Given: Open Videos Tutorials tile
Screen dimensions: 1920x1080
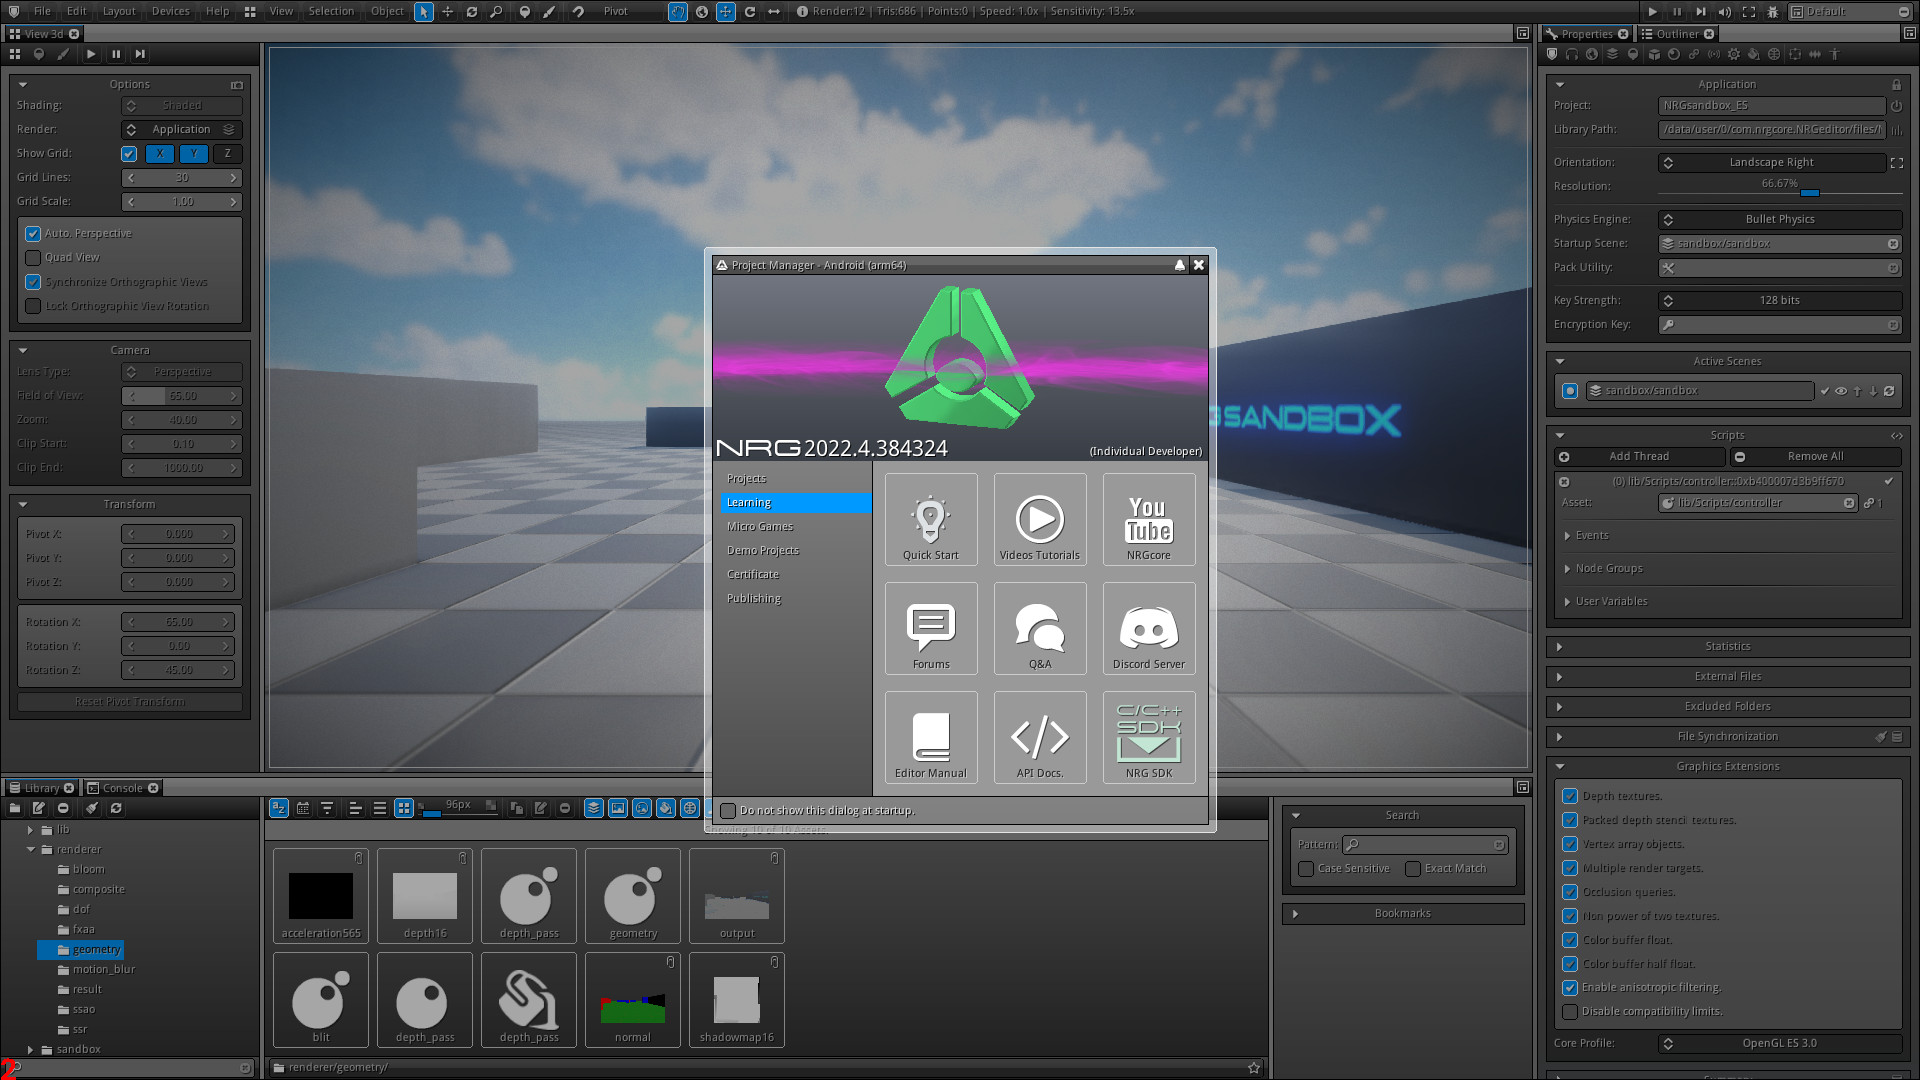Looking at the screenshot, I should (1039, 519).
